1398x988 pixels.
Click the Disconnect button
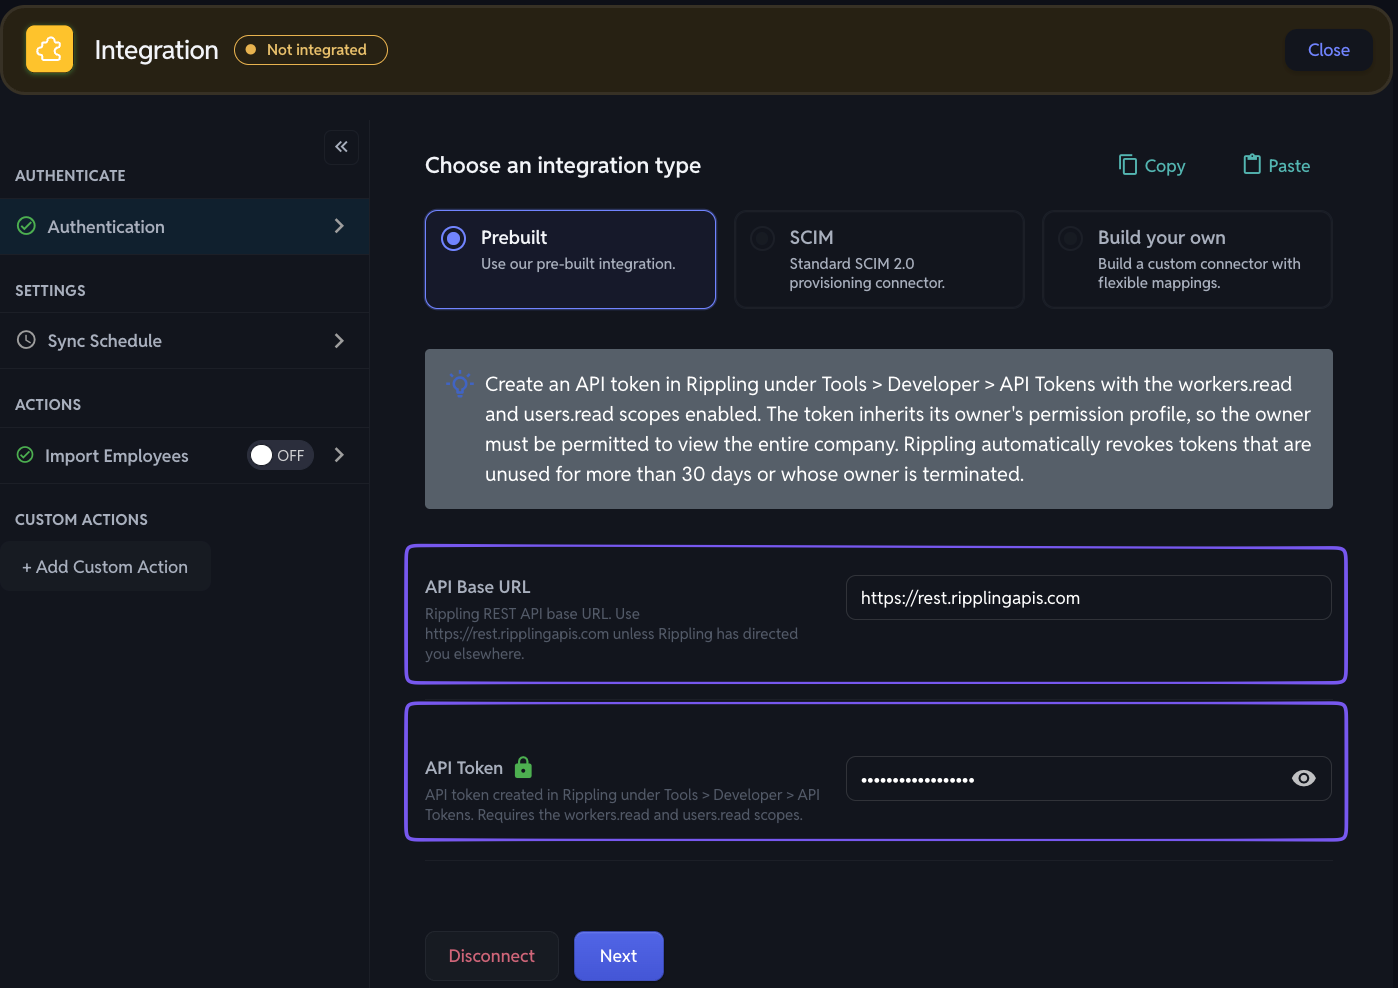click(491, 956)
